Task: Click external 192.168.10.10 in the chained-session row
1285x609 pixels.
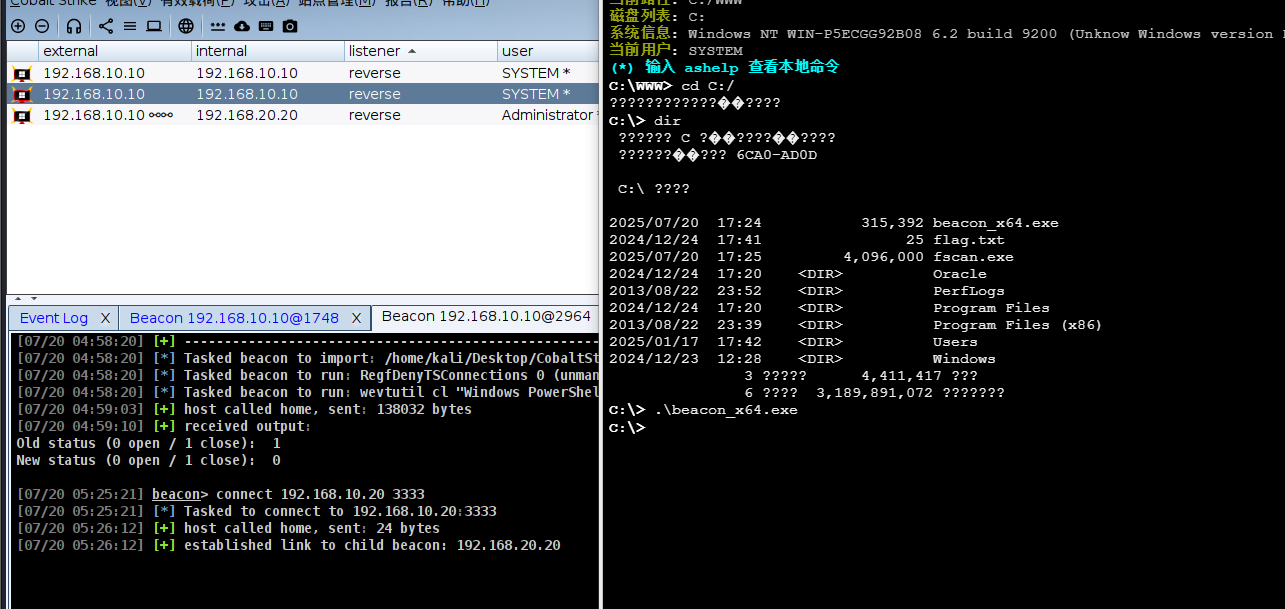Action: (x=94, y=115)
